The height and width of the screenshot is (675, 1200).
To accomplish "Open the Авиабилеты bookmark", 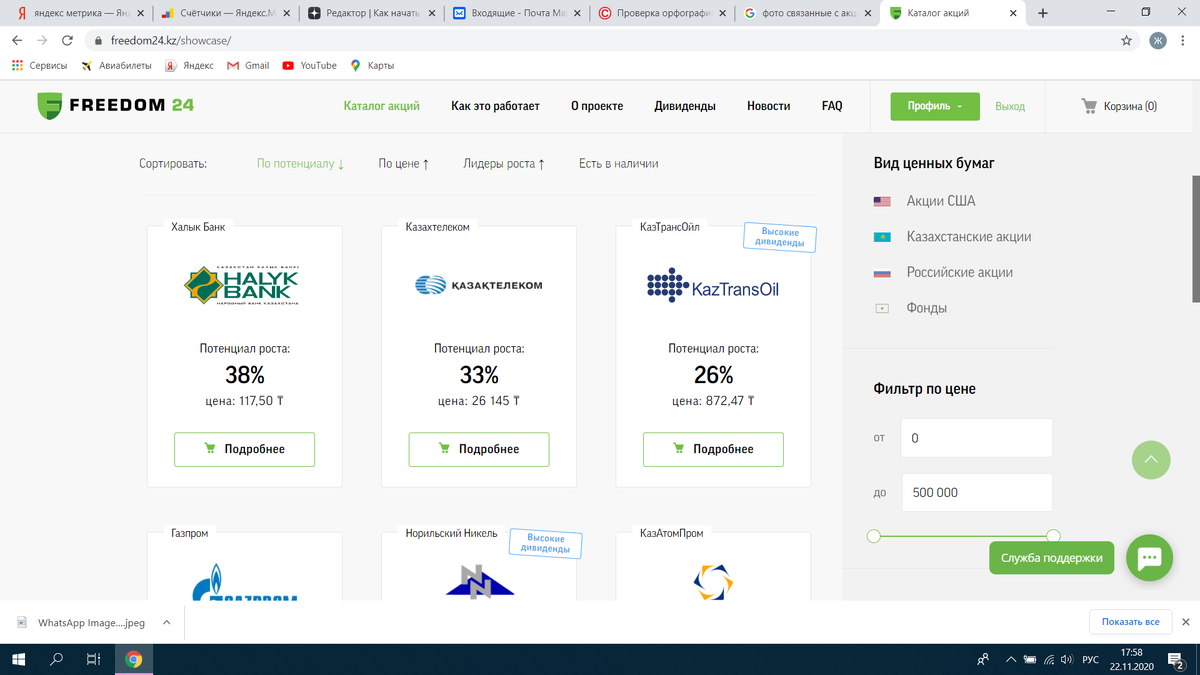I will [x=116, y=65].
